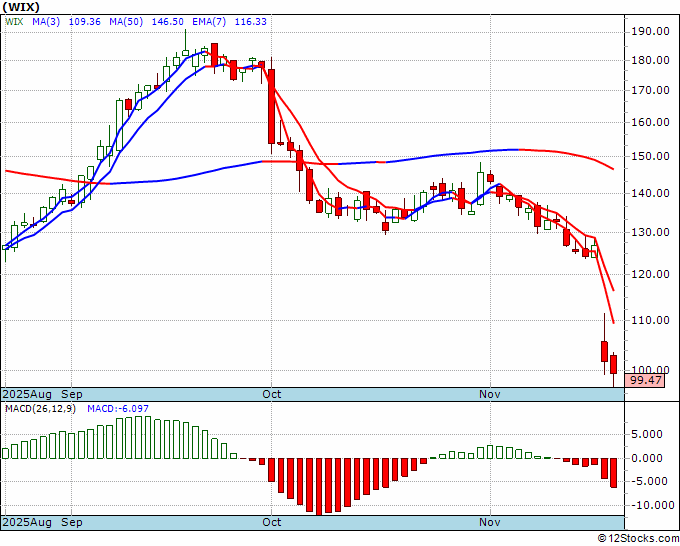Click the MA(3) value 109.36
This screenshot has width=680, height=546.
click(x=85, y=22)
